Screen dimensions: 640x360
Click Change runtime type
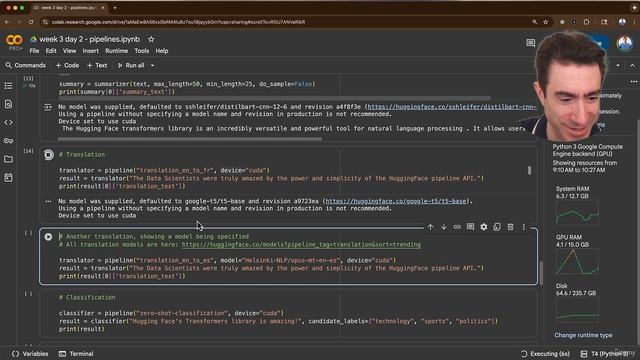click(x=583, y=335)
